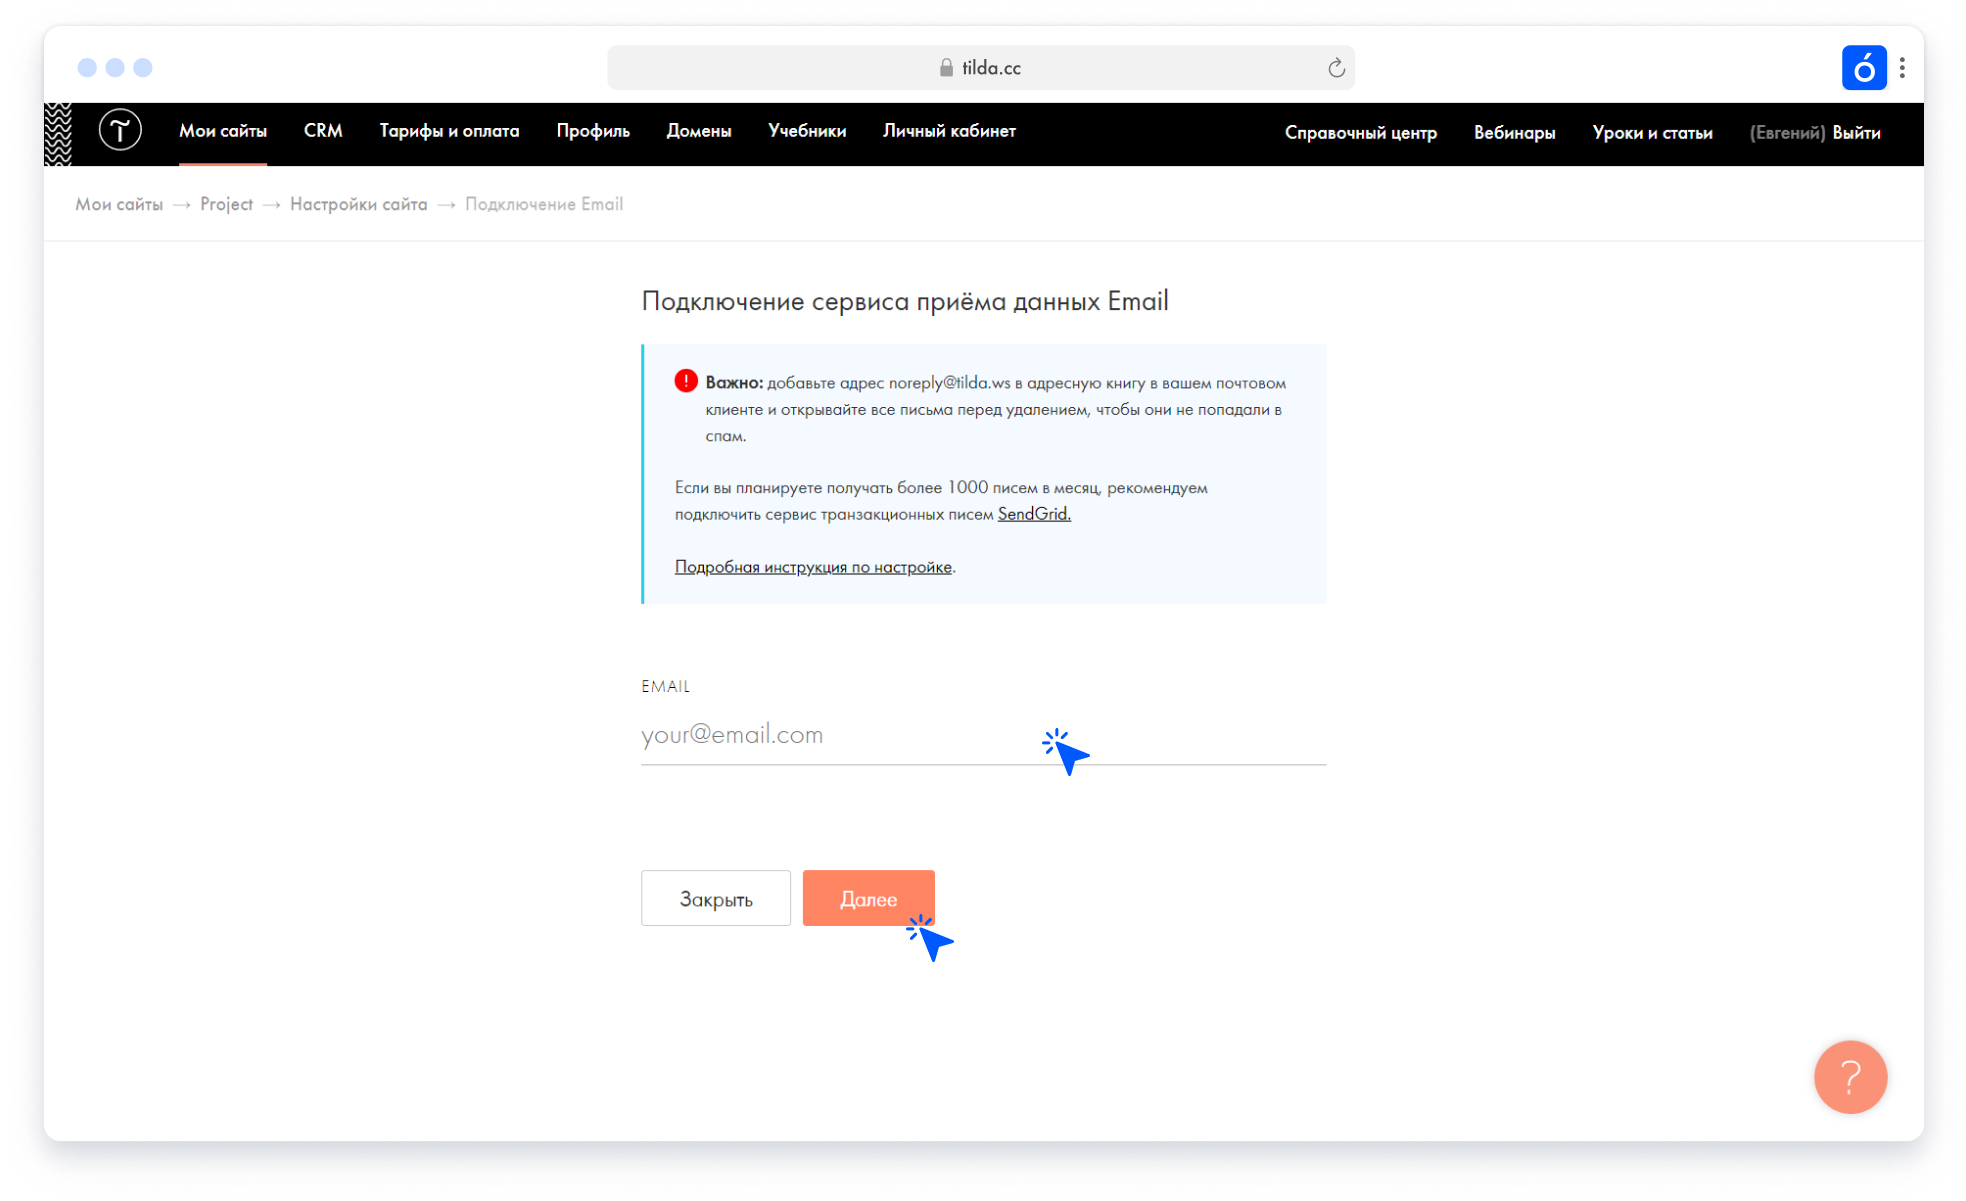Reload page with browser refresh icon
This screenshot has height=1201, width=1966.
(x=1336, y=68)
